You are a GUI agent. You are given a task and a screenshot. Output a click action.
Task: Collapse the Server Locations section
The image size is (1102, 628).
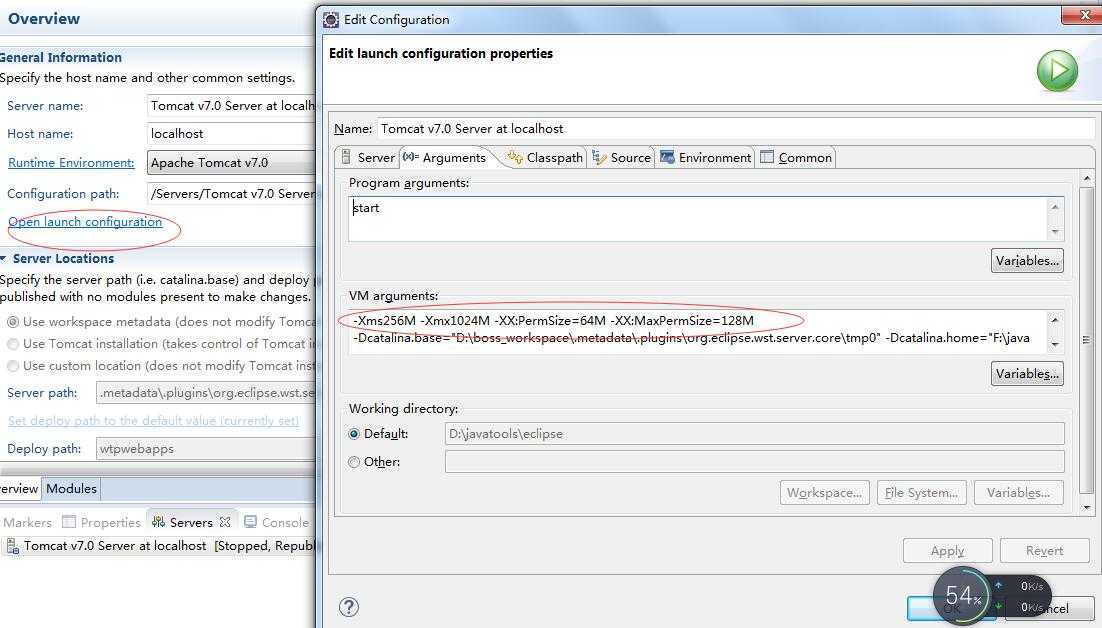click(4, 259)
